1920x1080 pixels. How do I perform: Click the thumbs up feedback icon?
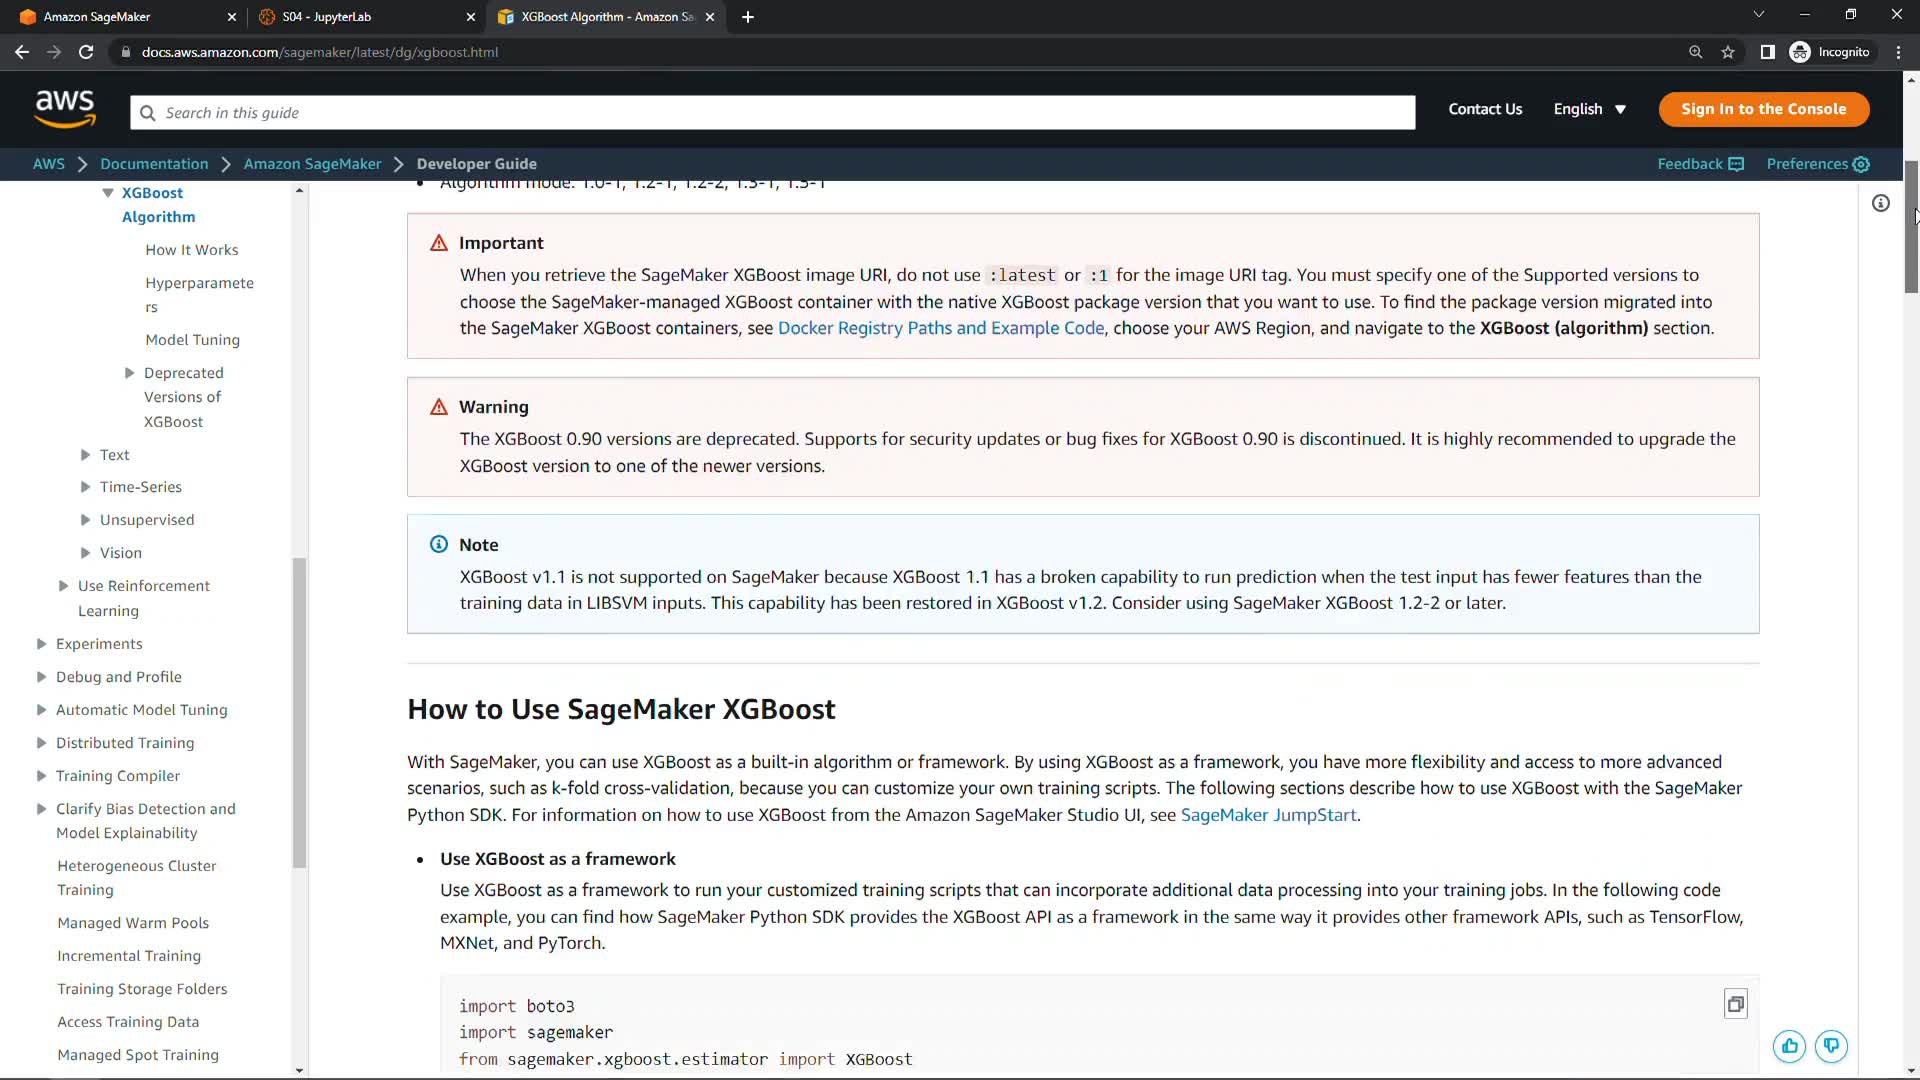1789,1046
